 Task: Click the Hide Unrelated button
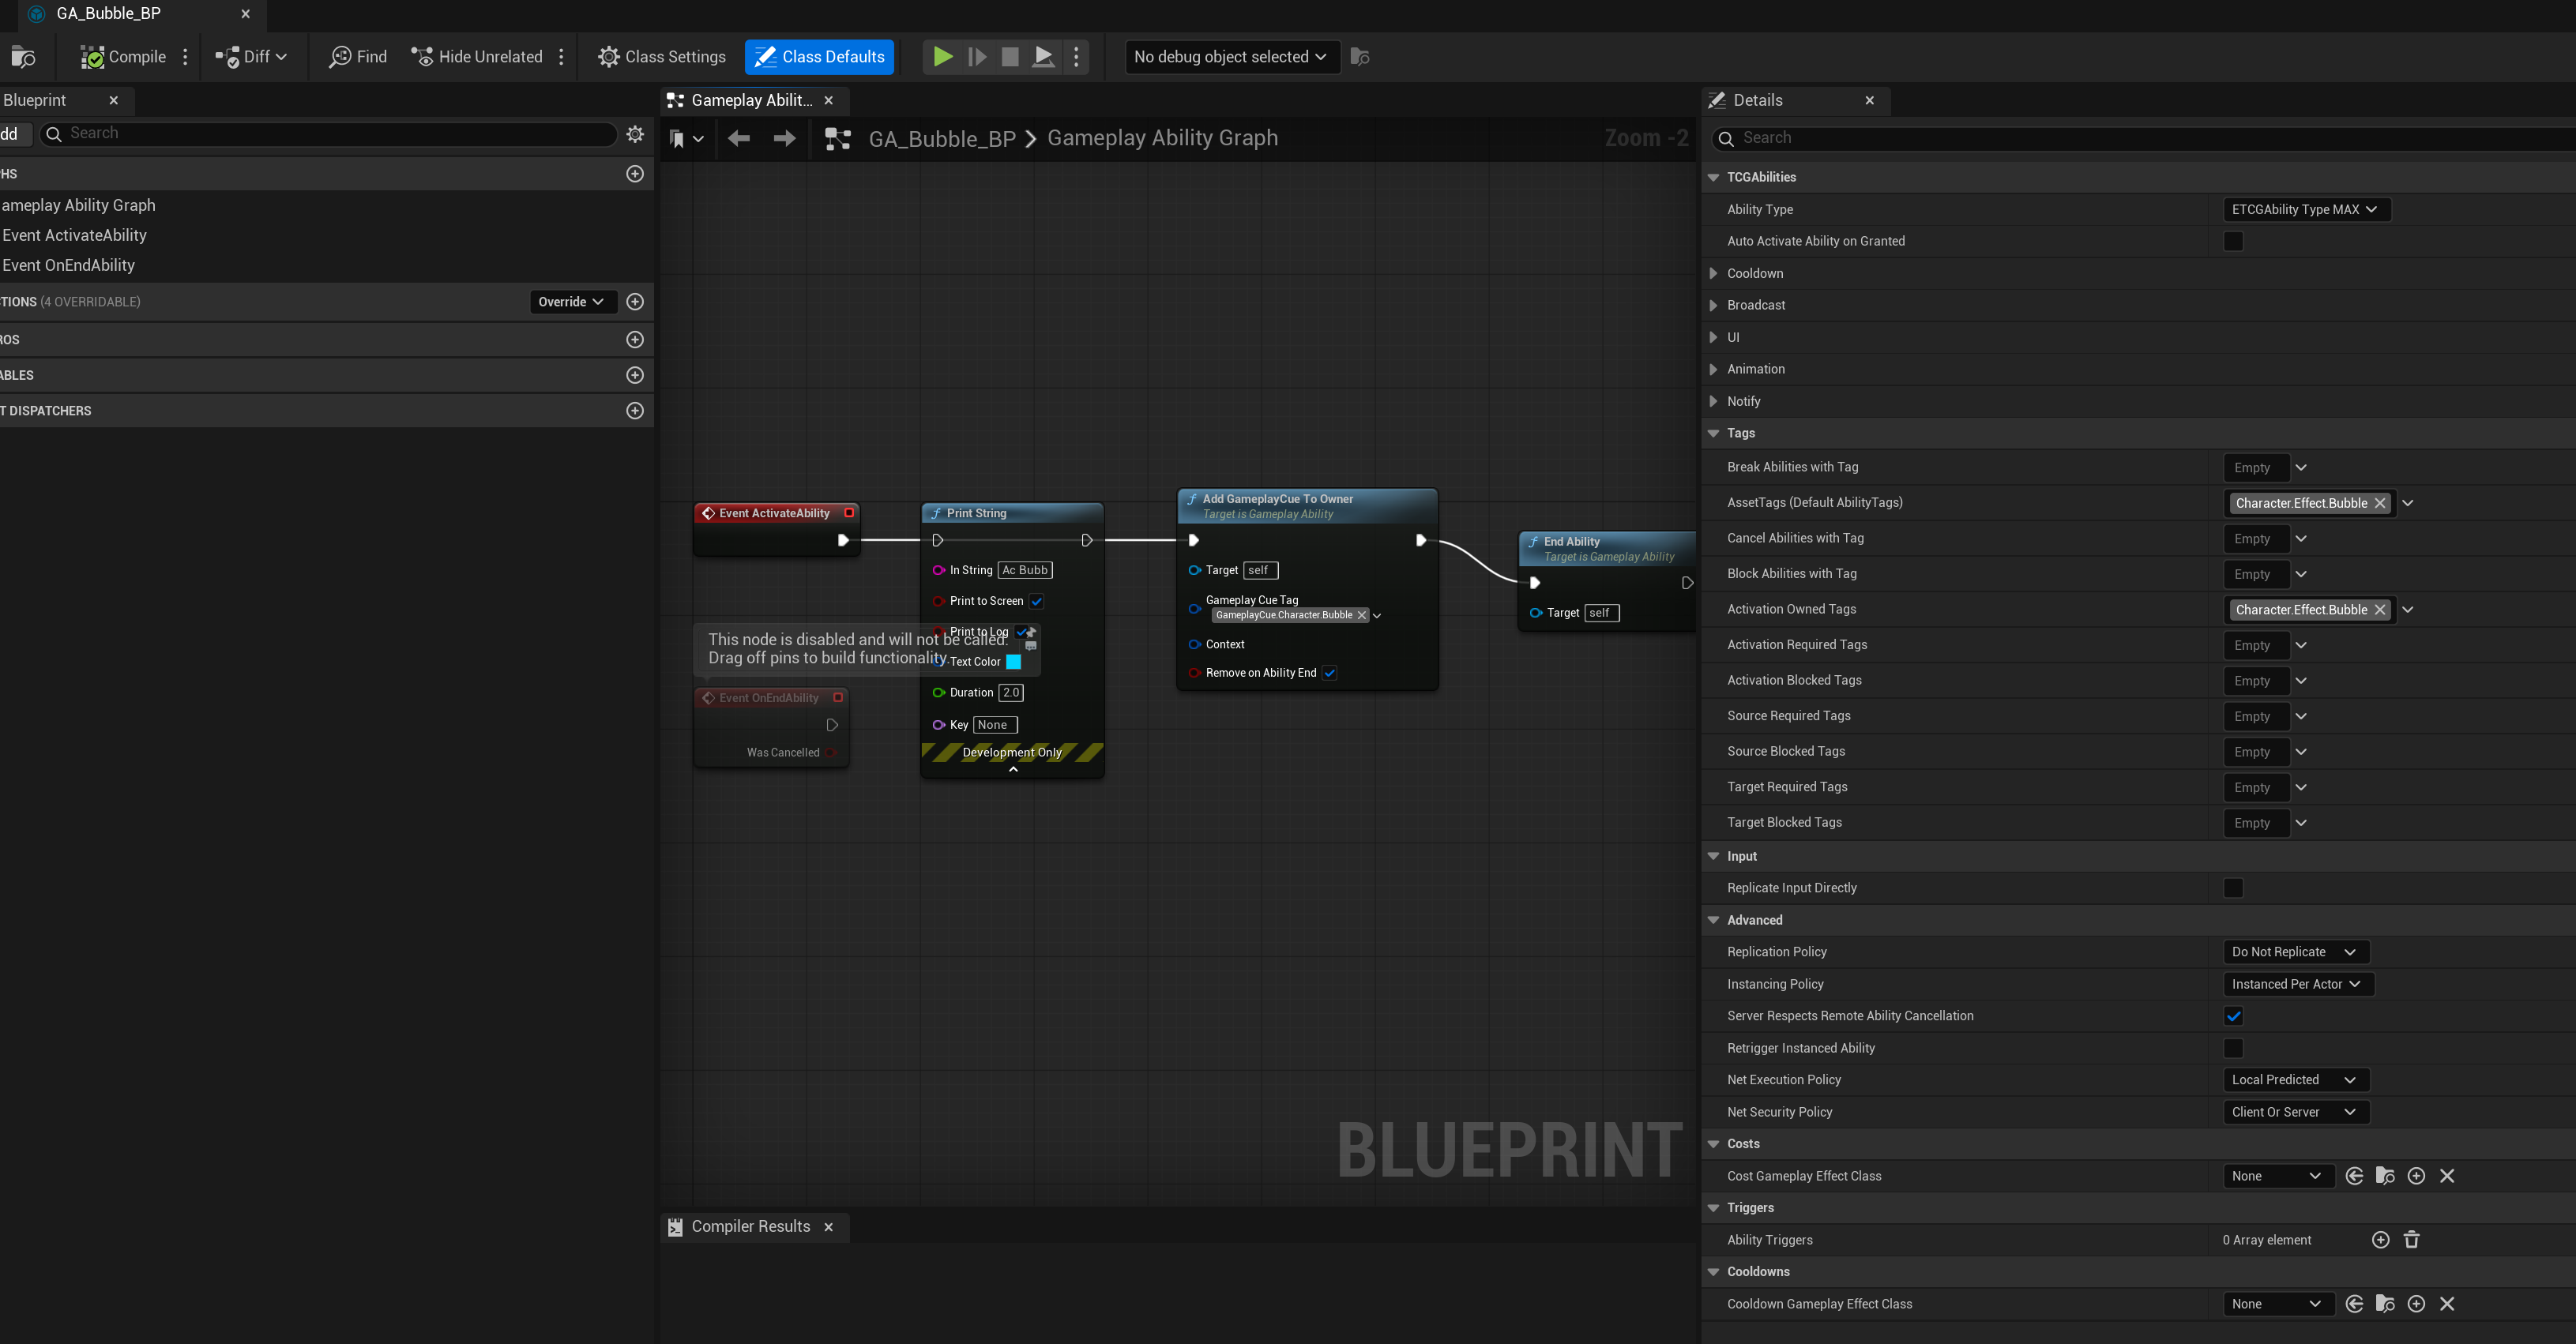(x=477, y=57)
